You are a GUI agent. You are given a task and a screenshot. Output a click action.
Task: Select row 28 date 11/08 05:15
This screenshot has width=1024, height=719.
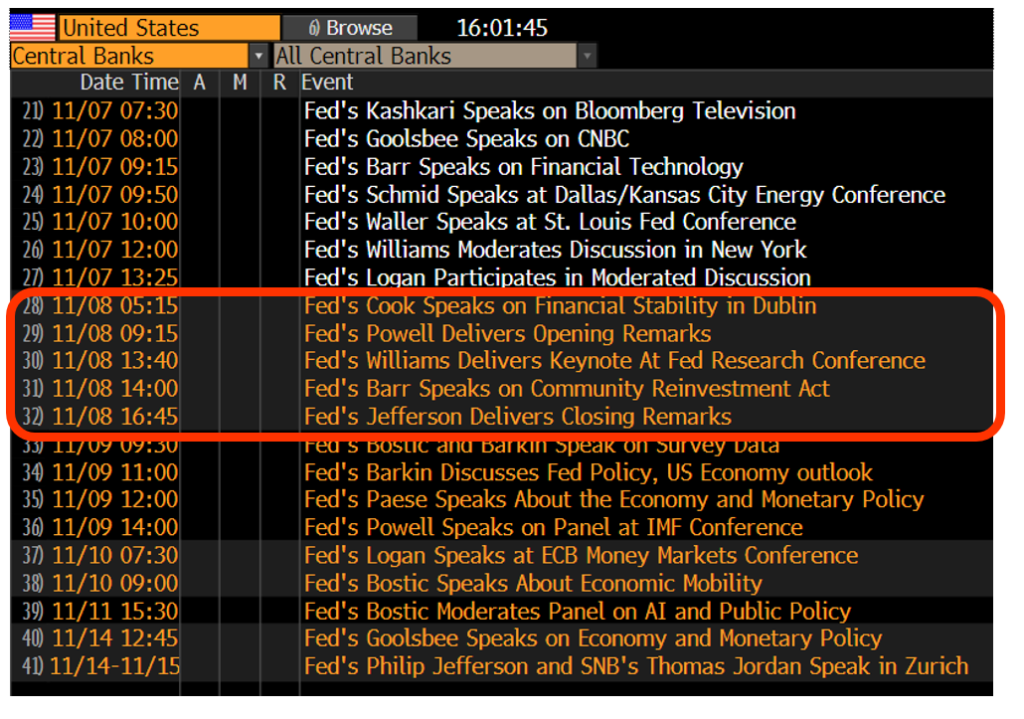tap(115, 306)
